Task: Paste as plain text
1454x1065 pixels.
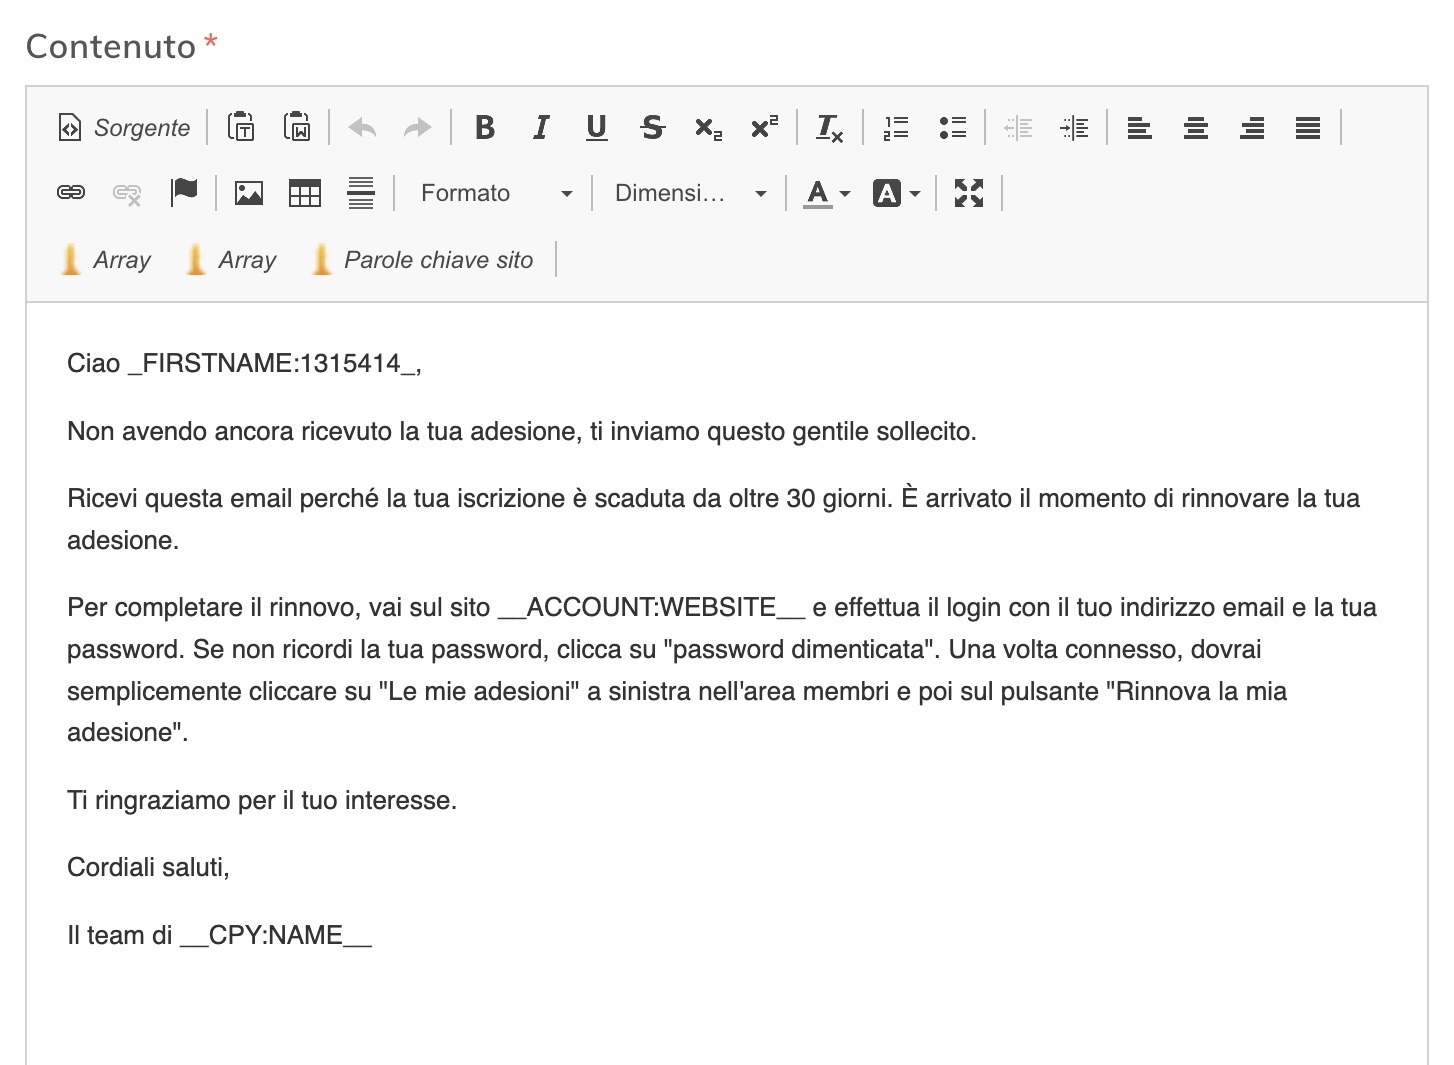Action: click(240, 127)
